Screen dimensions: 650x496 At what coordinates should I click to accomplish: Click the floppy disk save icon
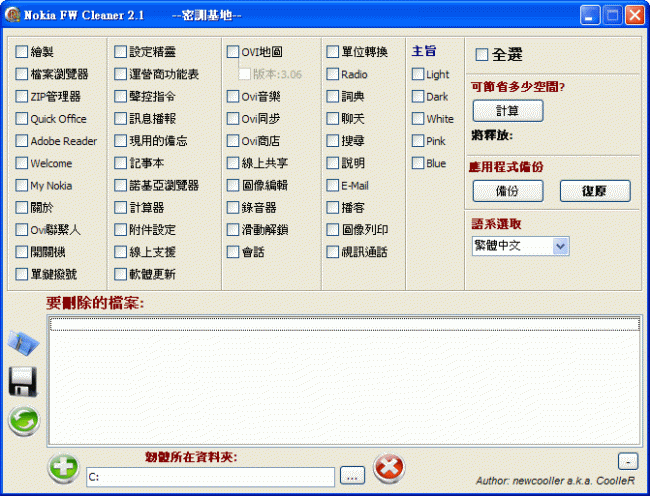tap(22, 381)
